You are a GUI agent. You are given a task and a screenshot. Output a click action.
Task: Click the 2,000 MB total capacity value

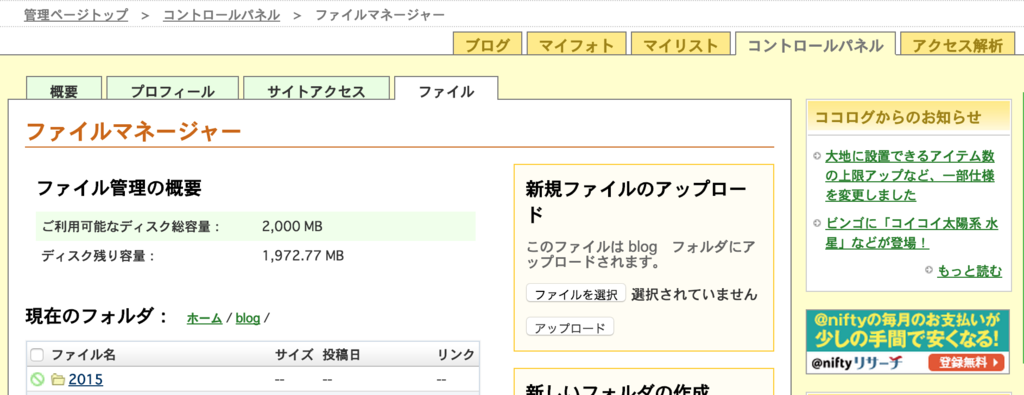[292, 227]
